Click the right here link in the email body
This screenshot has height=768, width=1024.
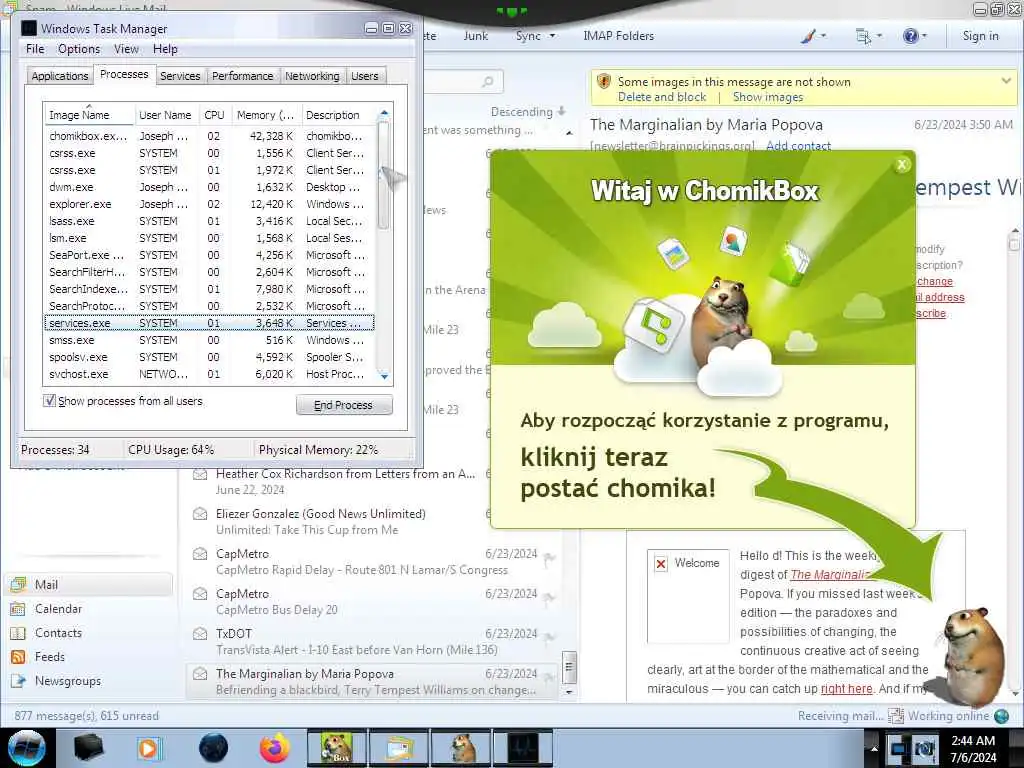tap(846, 688)
